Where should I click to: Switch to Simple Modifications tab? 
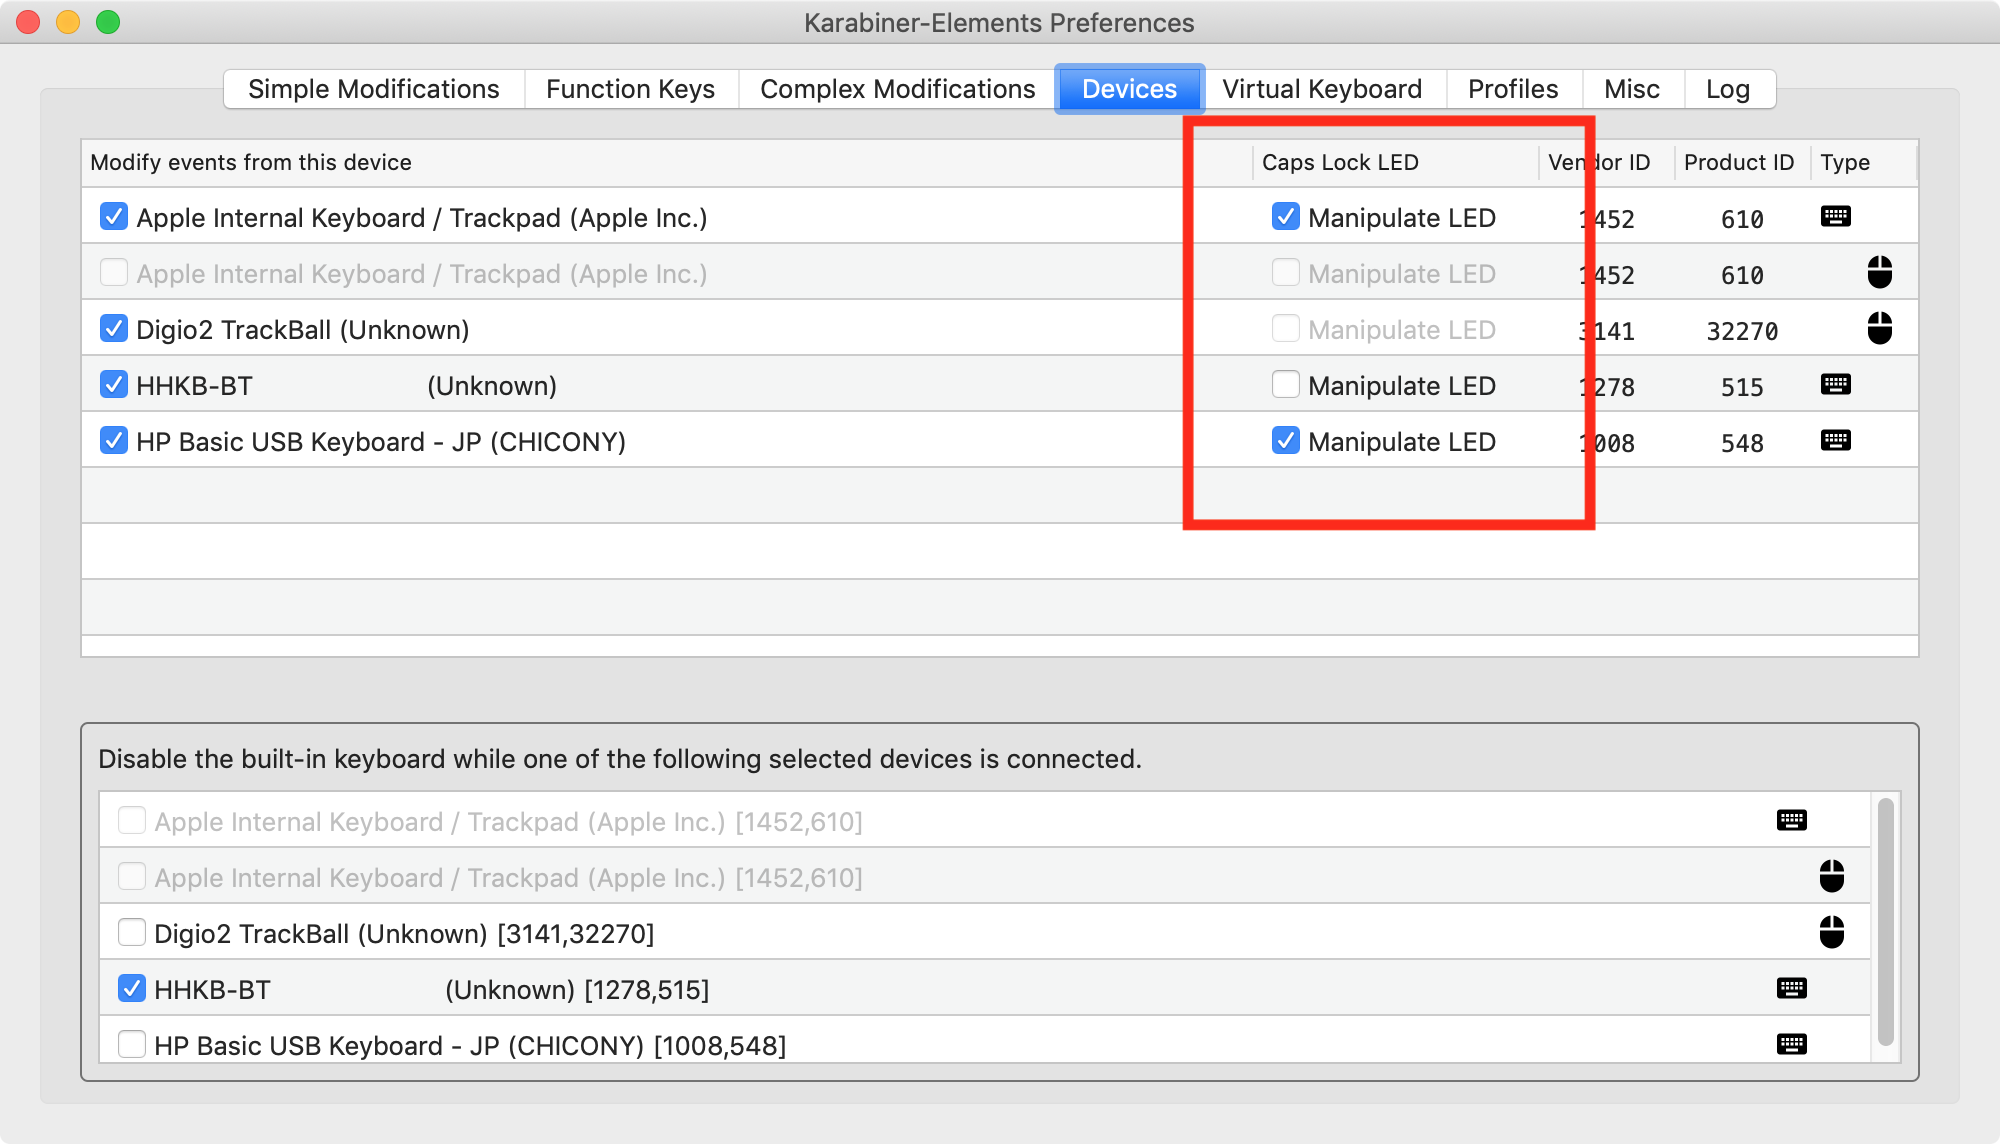pos(373,89)
